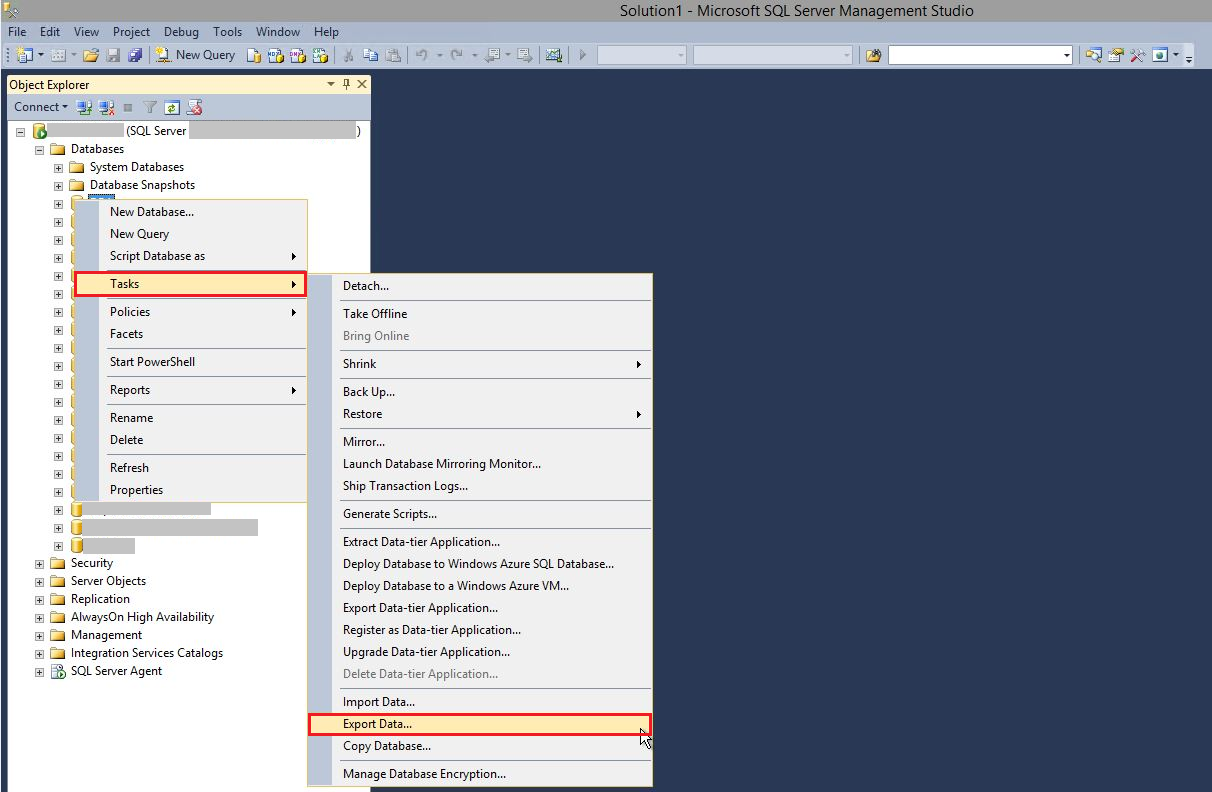Open the View menu
This screenshot has height=792, width=1212.
tap(87, 32)
